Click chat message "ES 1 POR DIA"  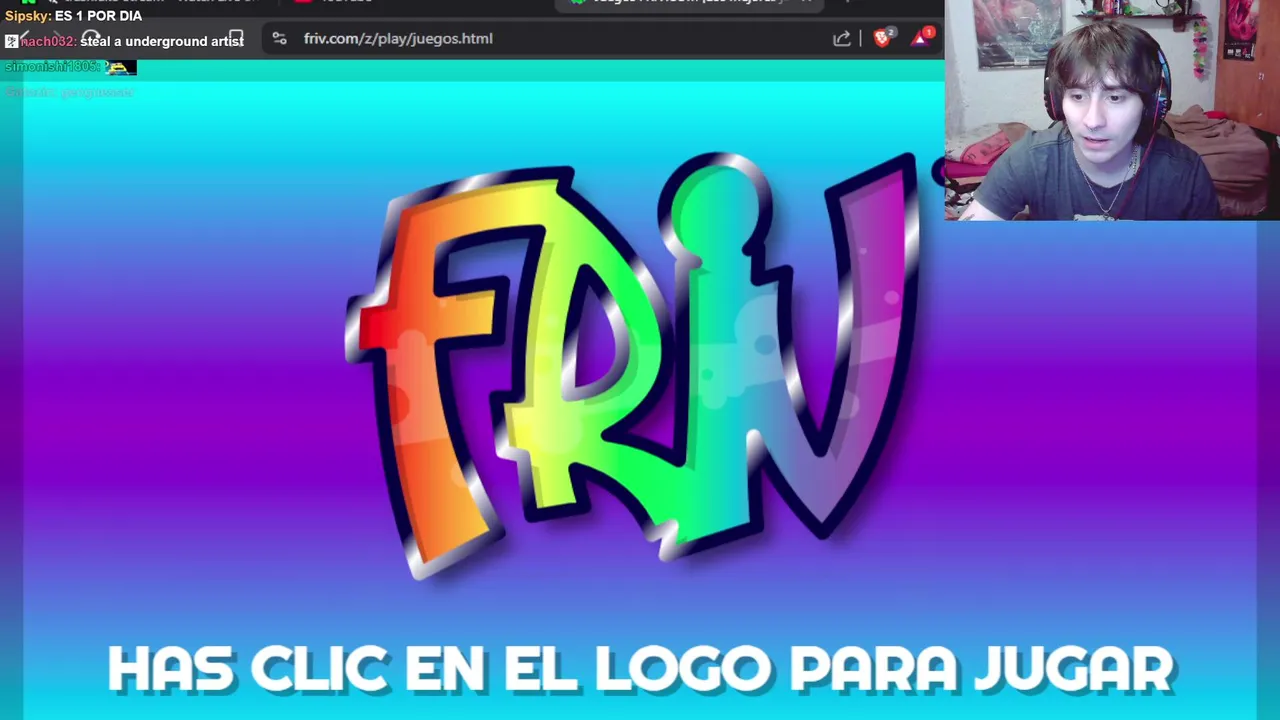(98, 16)
